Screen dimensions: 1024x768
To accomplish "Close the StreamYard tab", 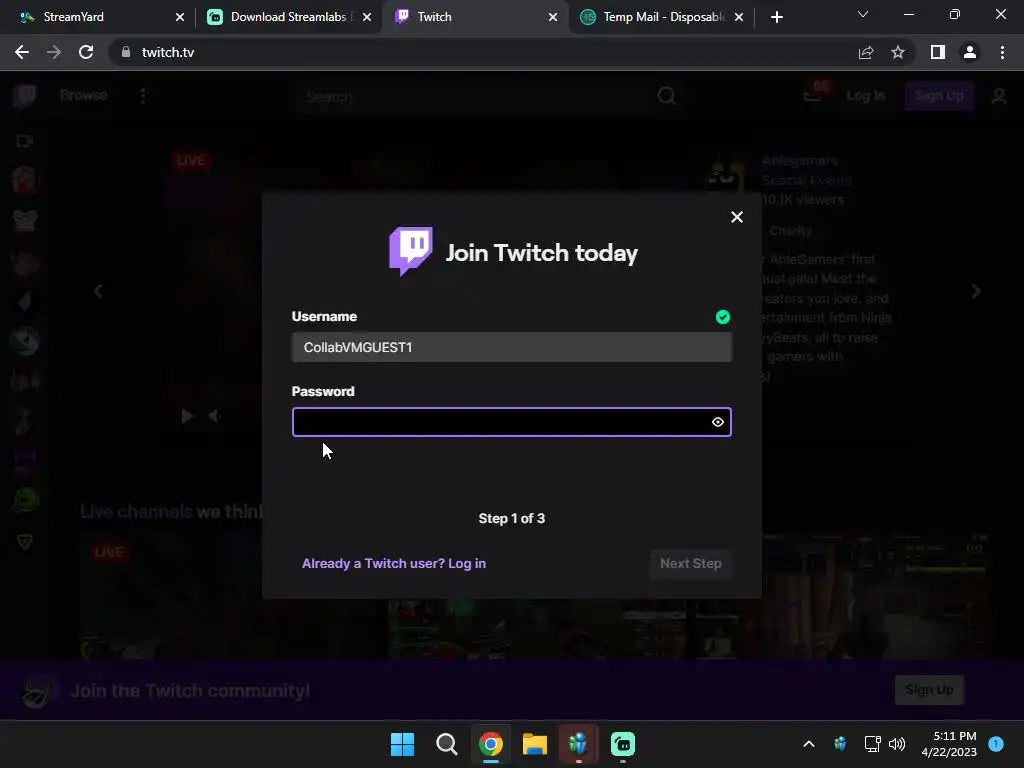I will tap(180, 17).
